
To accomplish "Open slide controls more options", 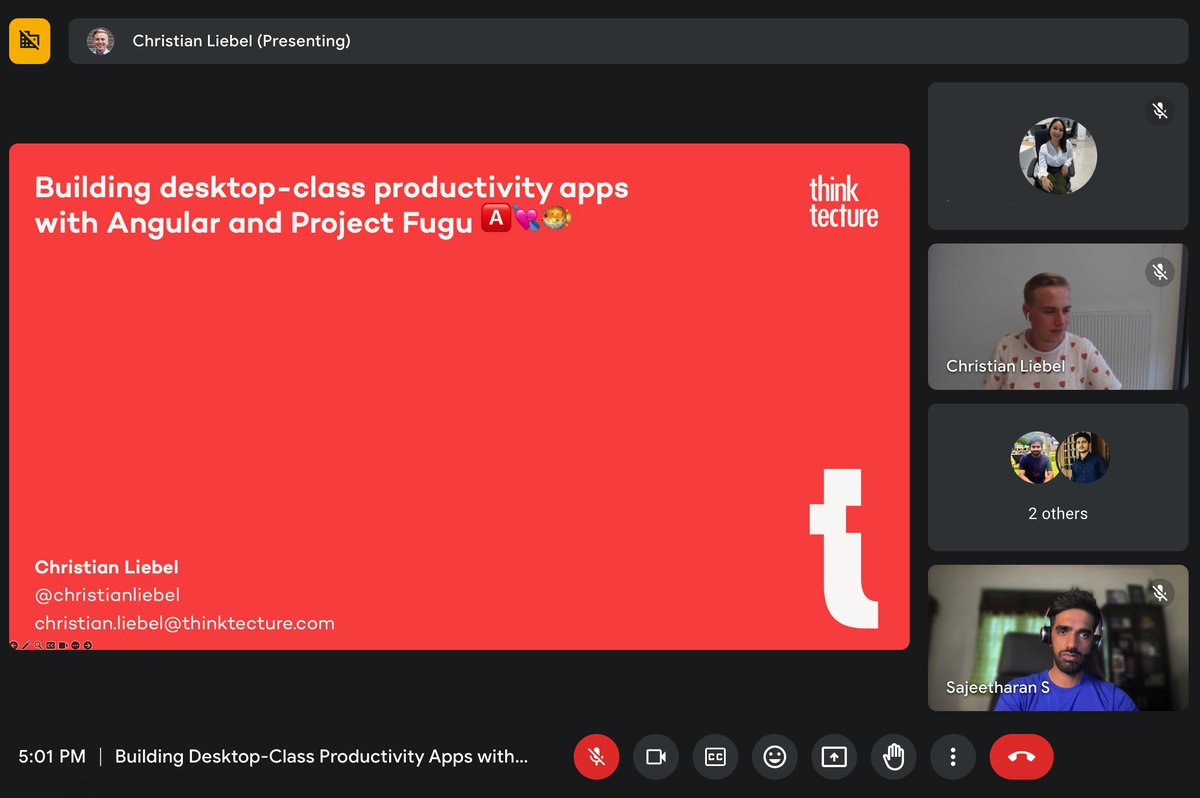I will pyautogui.click(x=75, y=645).
